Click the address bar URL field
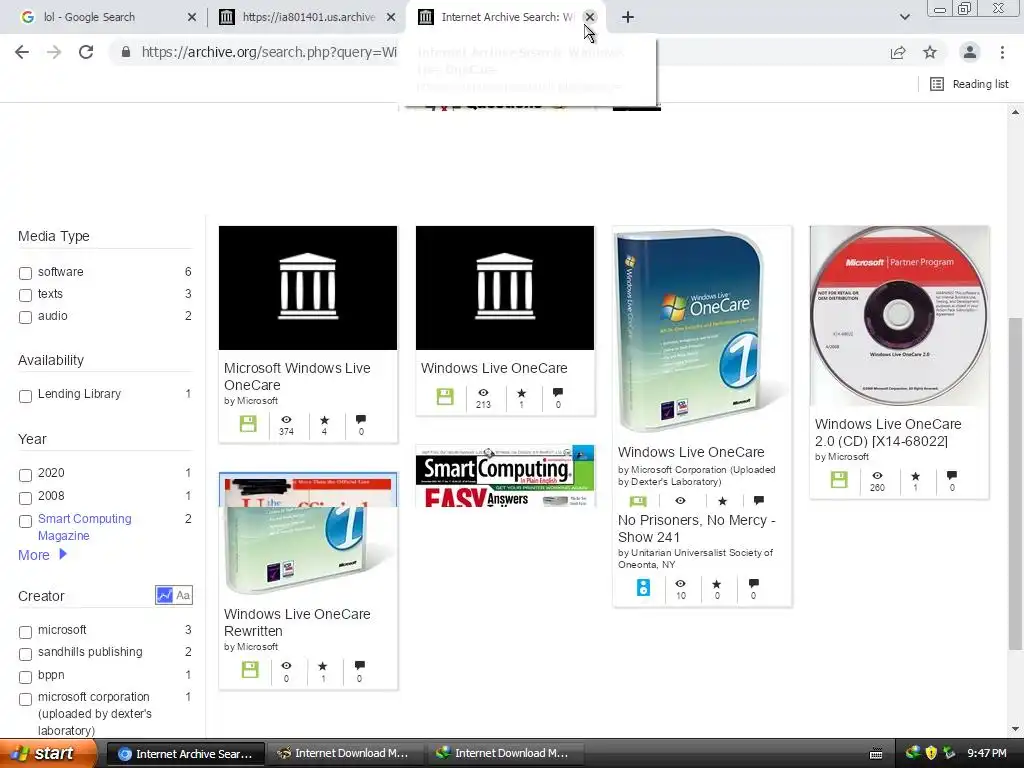This screenshot has width=1024, height=768. [x=269, y=52]
